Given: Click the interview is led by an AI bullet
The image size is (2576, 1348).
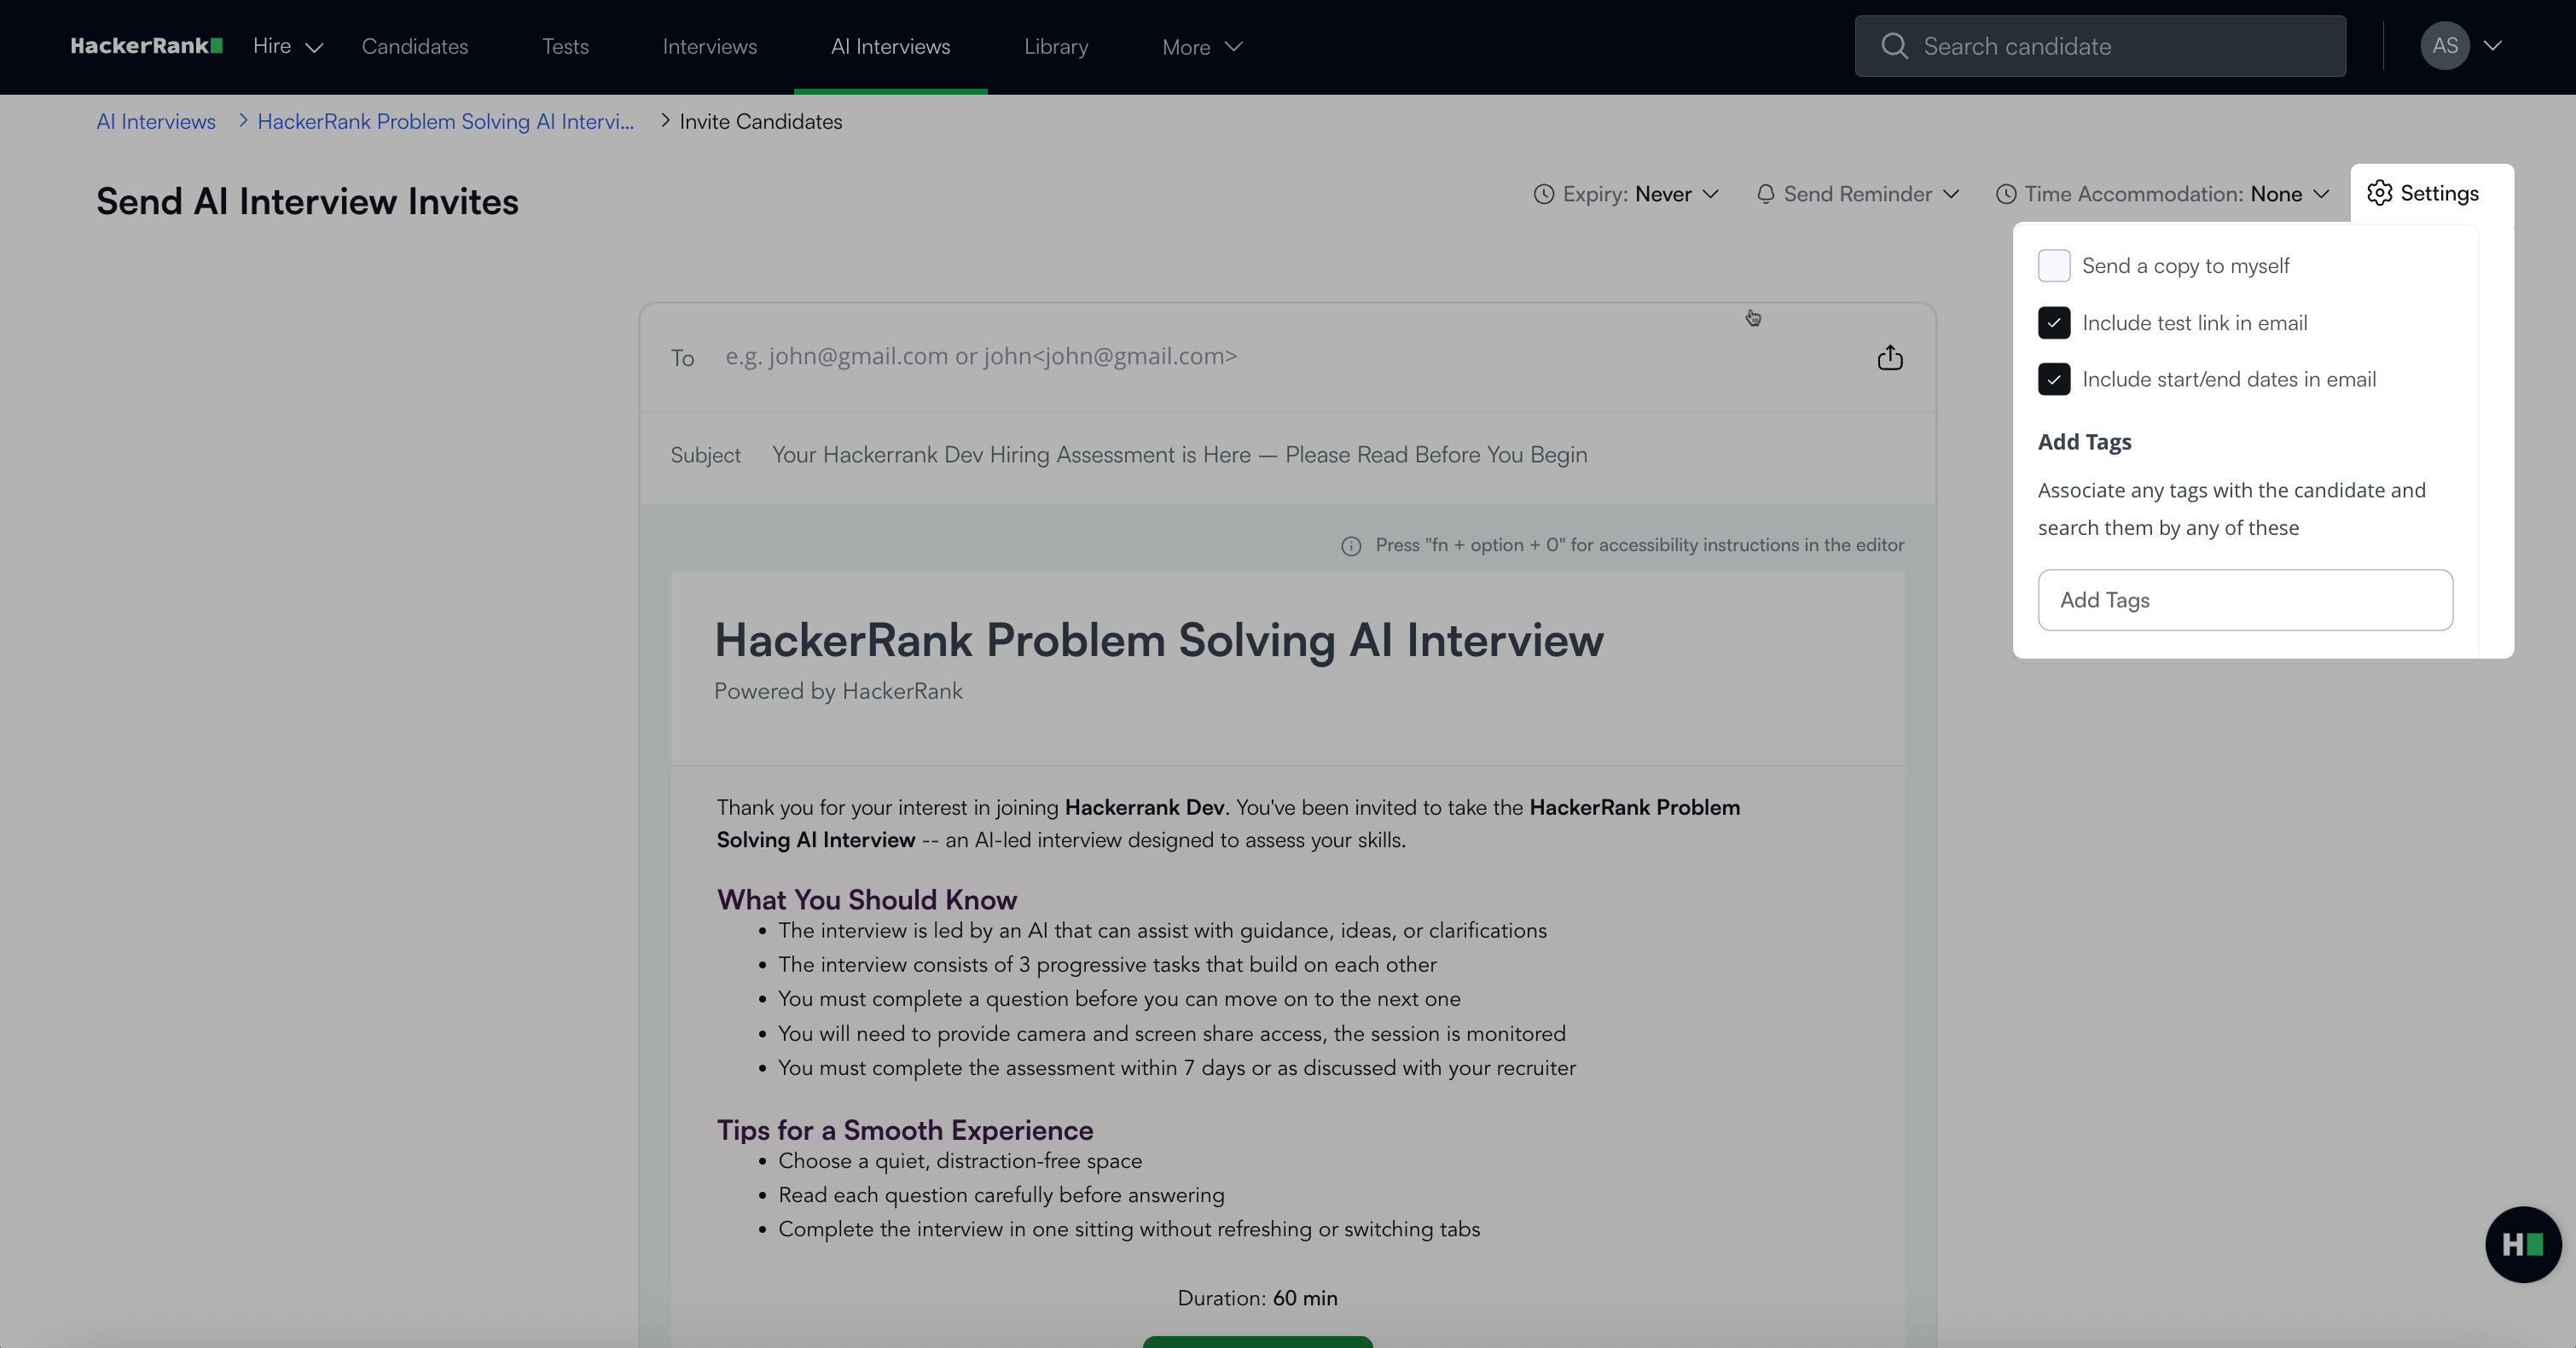Looking at the screenshot, I should tap(1162, 930).
